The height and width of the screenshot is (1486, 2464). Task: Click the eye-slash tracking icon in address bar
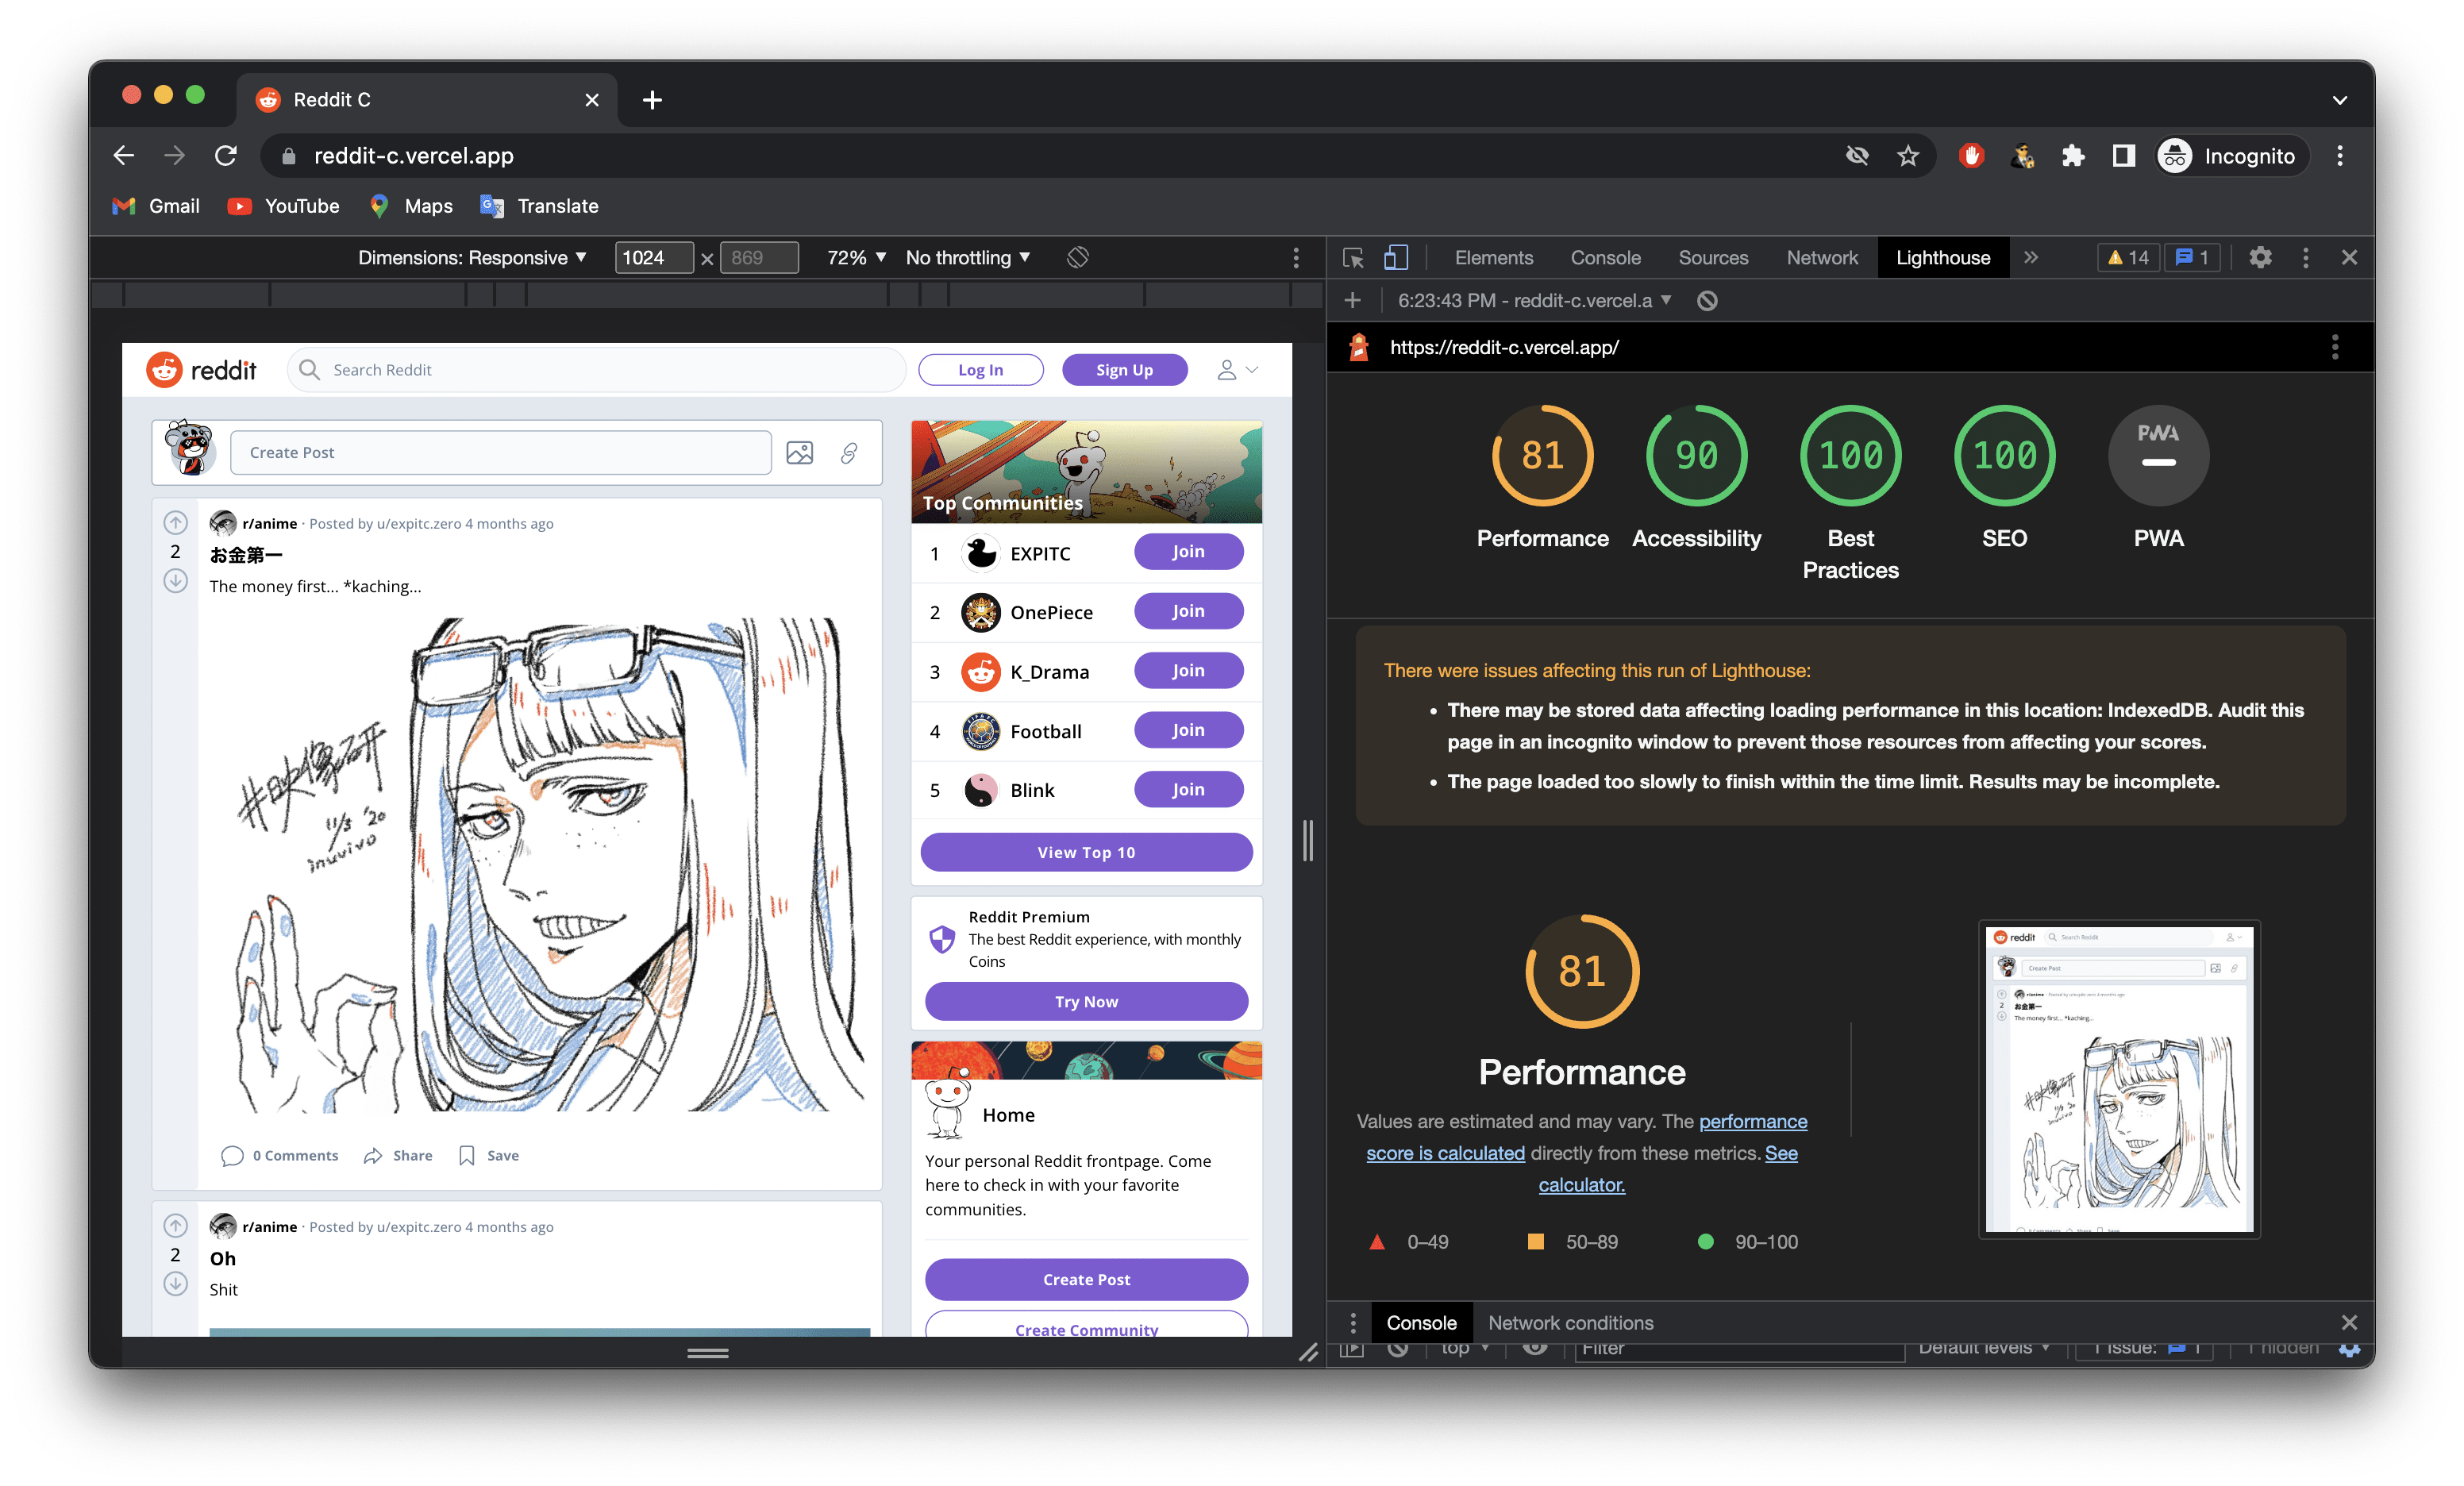tap(1857, 156)
